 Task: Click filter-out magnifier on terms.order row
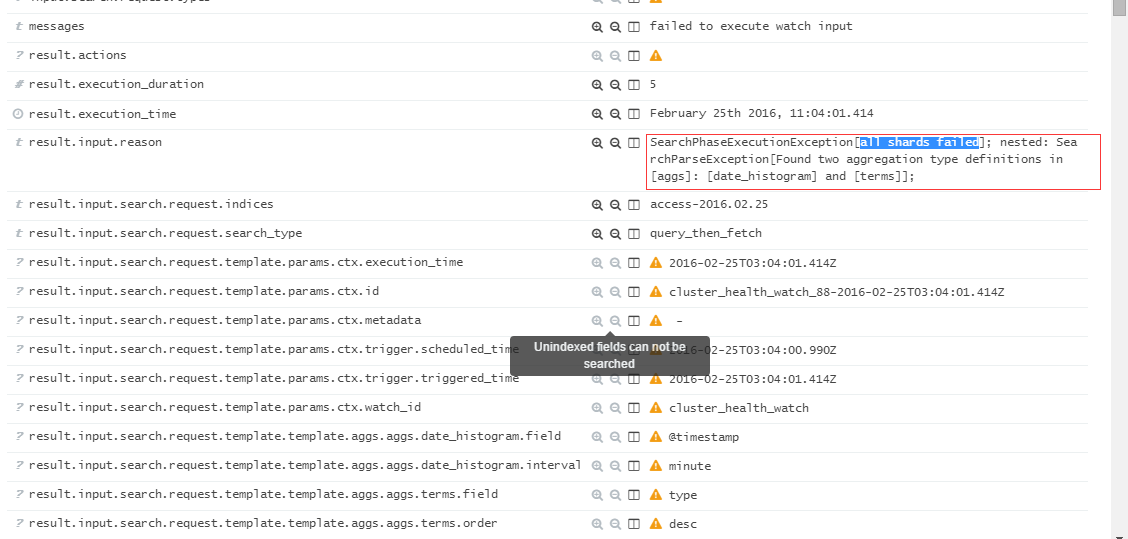(615, 524)
